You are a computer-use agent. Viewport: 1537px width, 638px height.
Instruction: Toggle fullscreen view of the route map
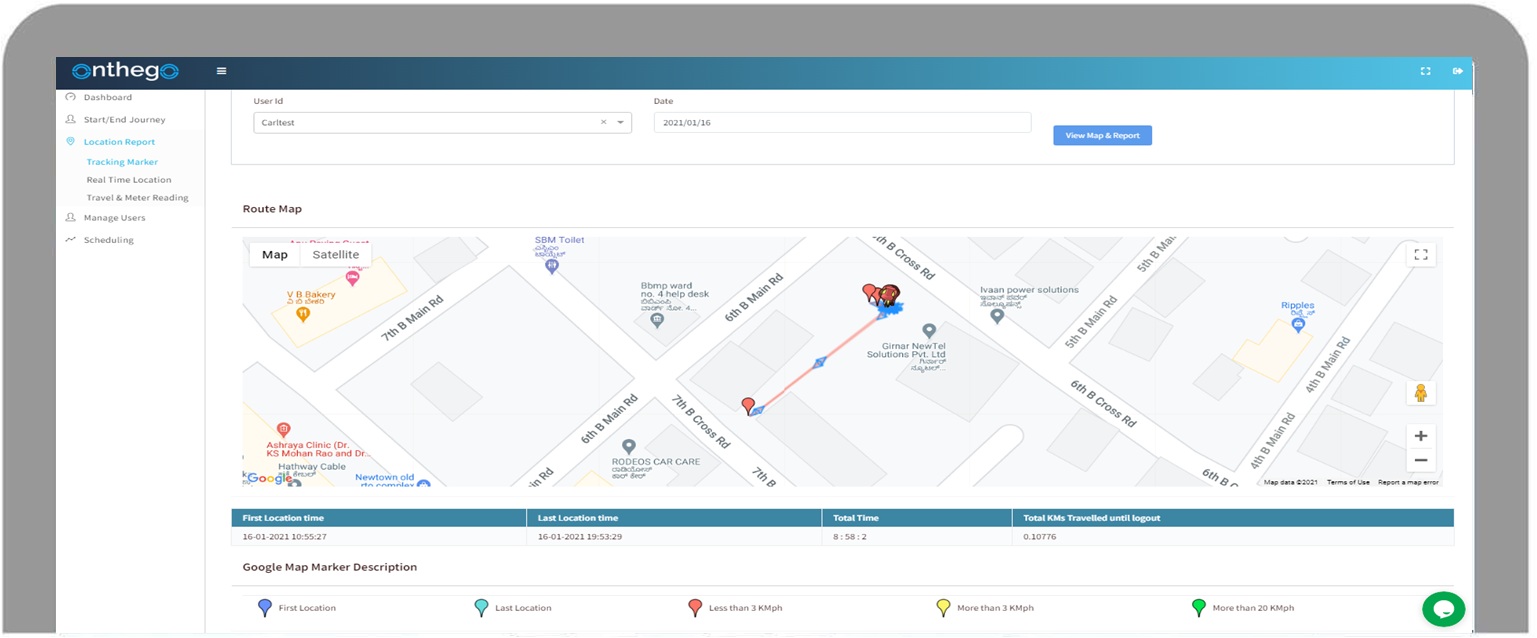coord(1420,255)
